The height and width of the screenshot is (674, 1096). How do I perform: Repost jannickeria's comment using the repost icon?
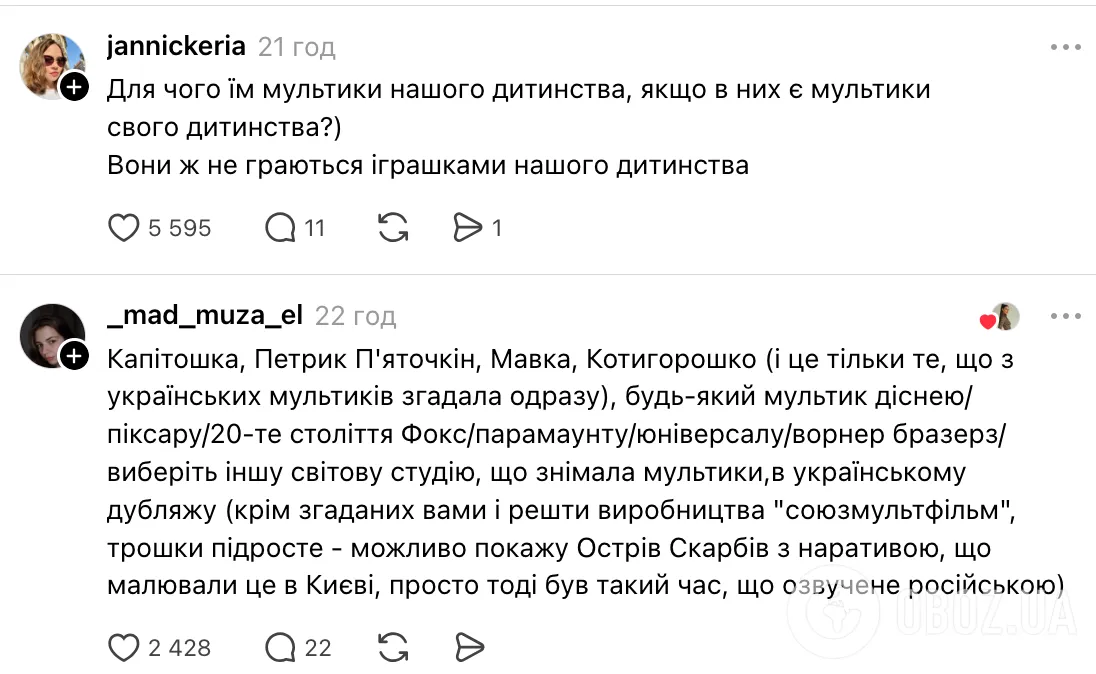pyautogui.click(x=392, y=227)
